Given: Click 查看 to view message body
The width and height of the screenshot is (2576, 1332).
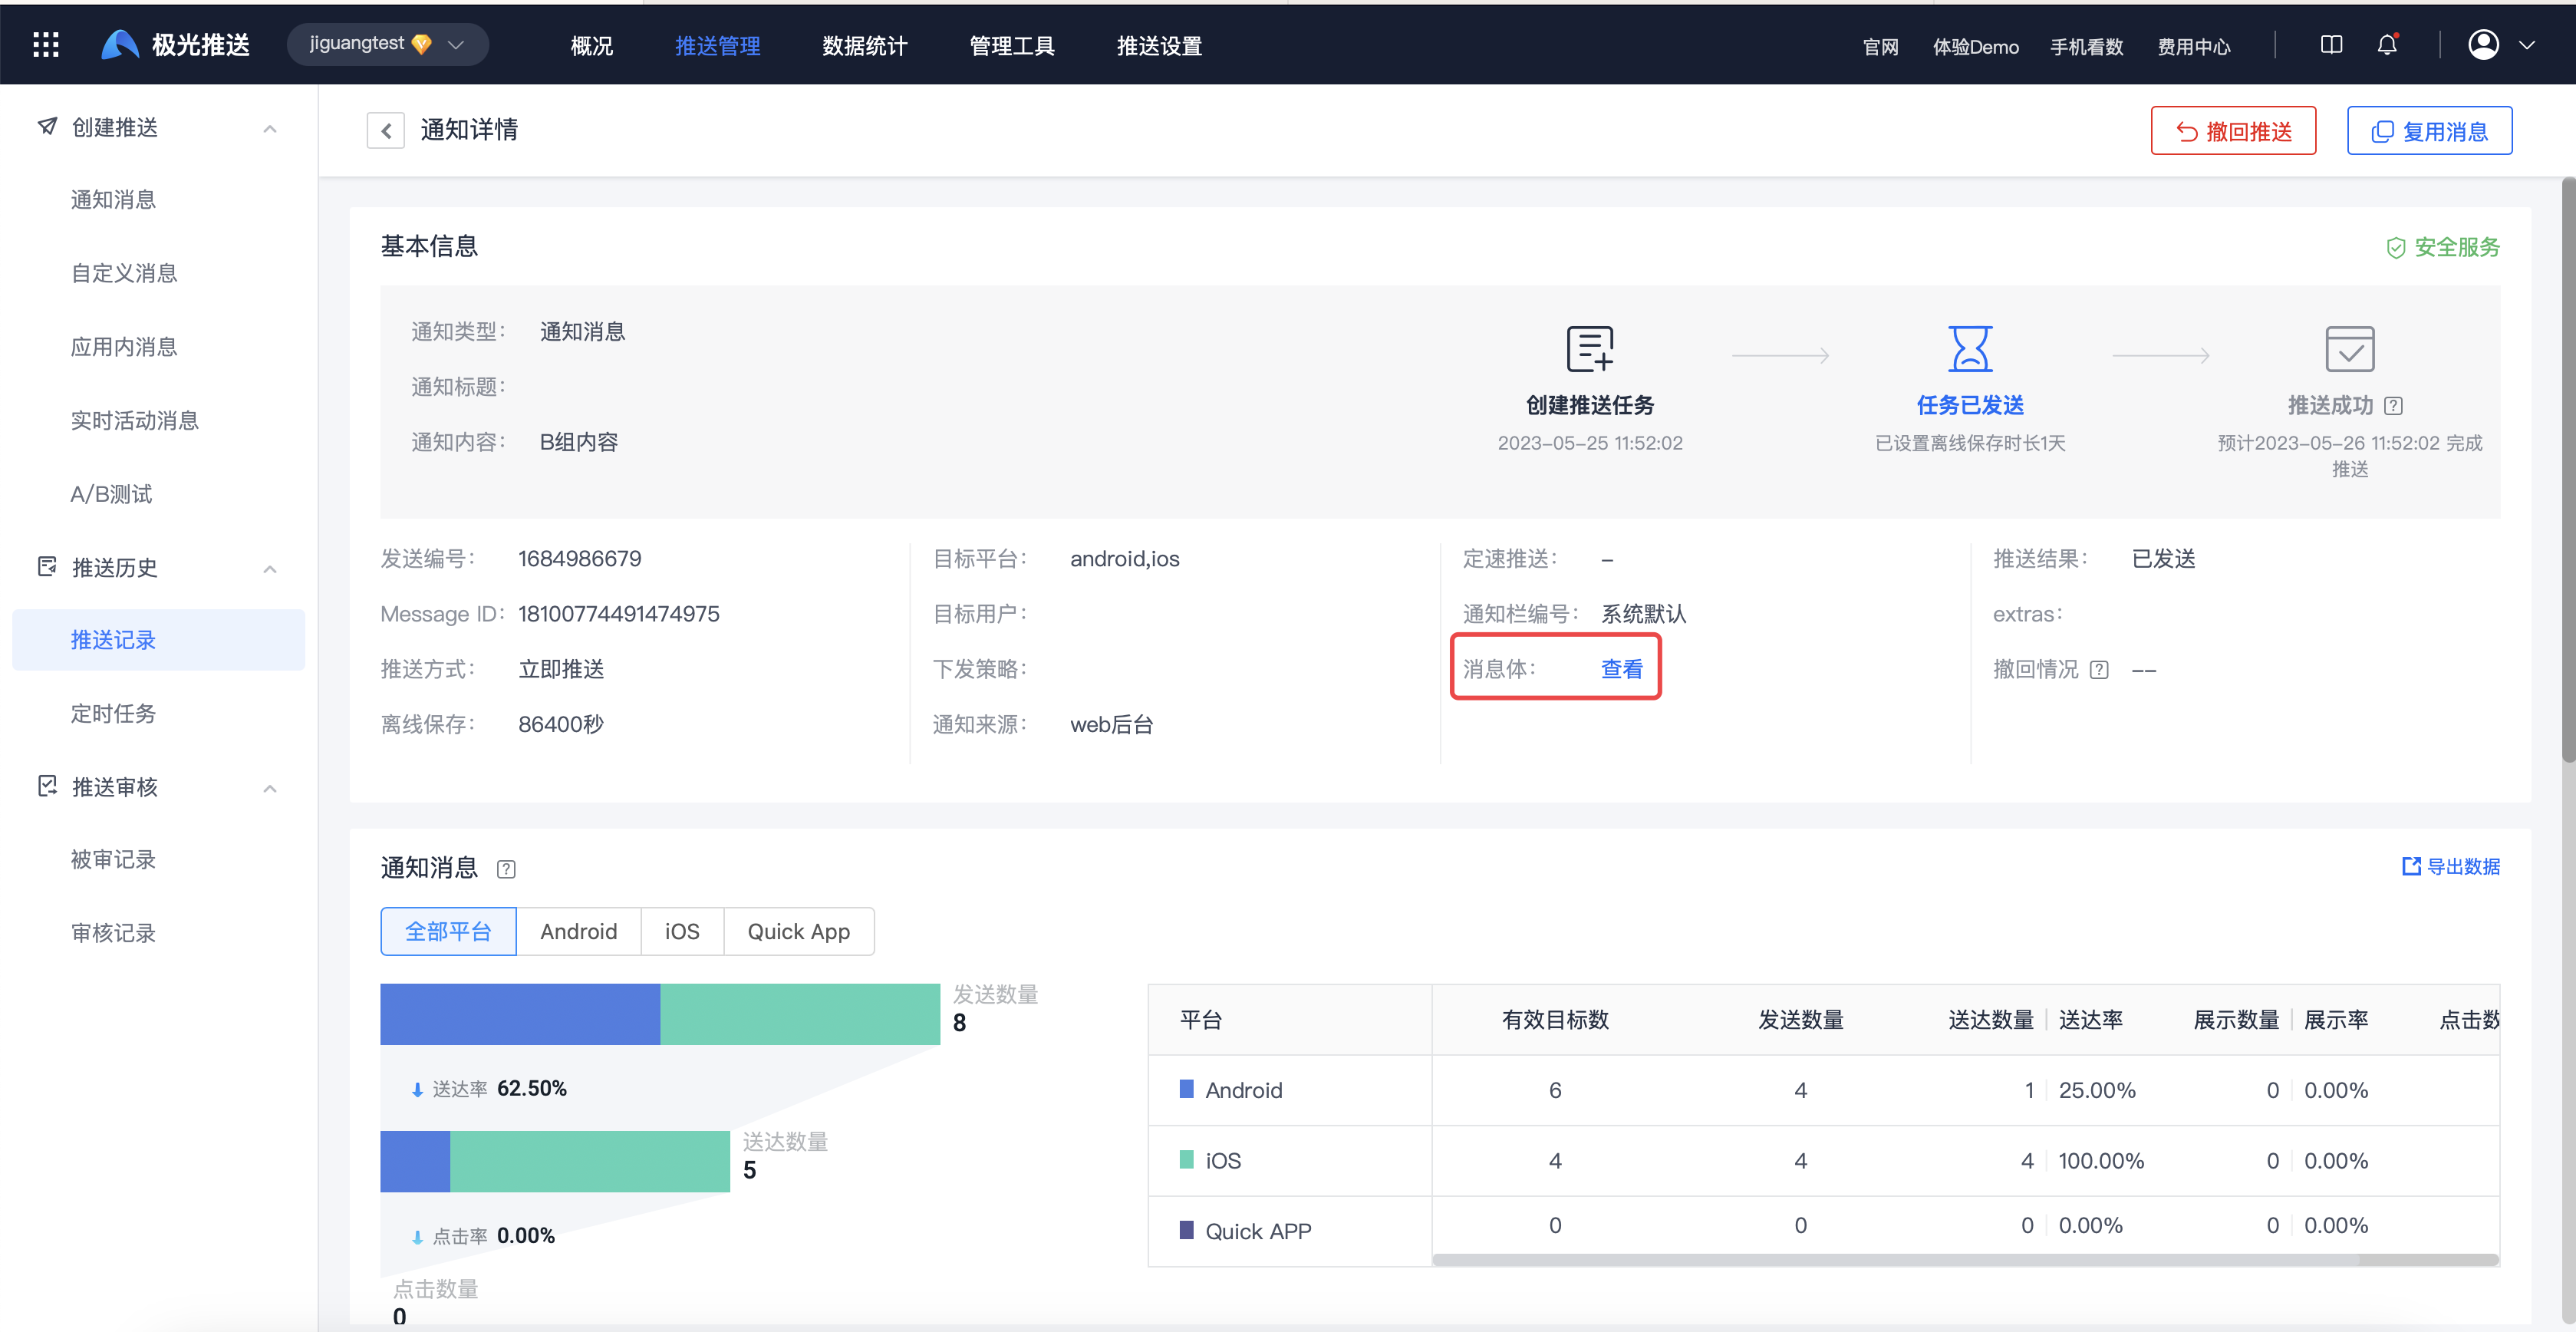Looking at the screenshot, I should (1621, 669).
